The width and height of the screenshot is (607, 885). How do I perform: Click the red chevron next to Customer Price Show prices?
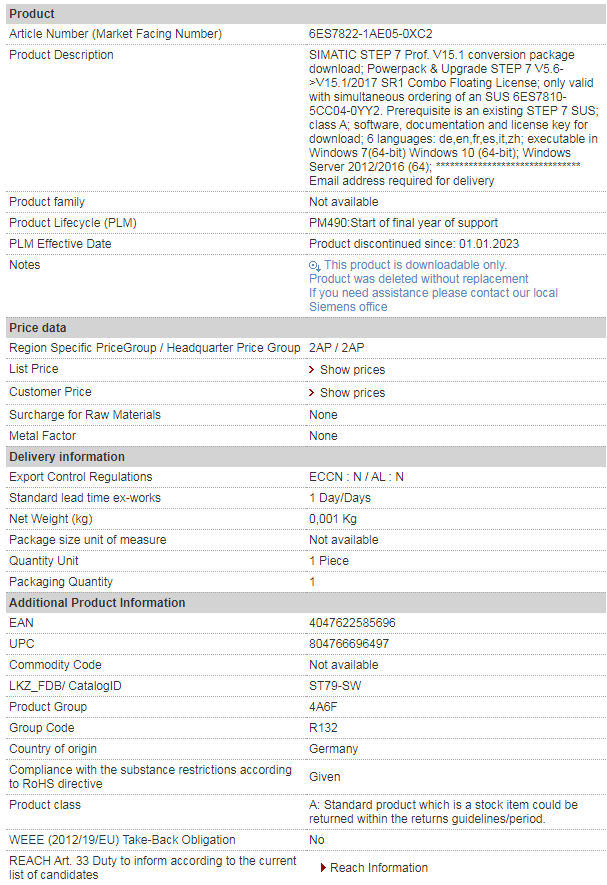(311, 392)
